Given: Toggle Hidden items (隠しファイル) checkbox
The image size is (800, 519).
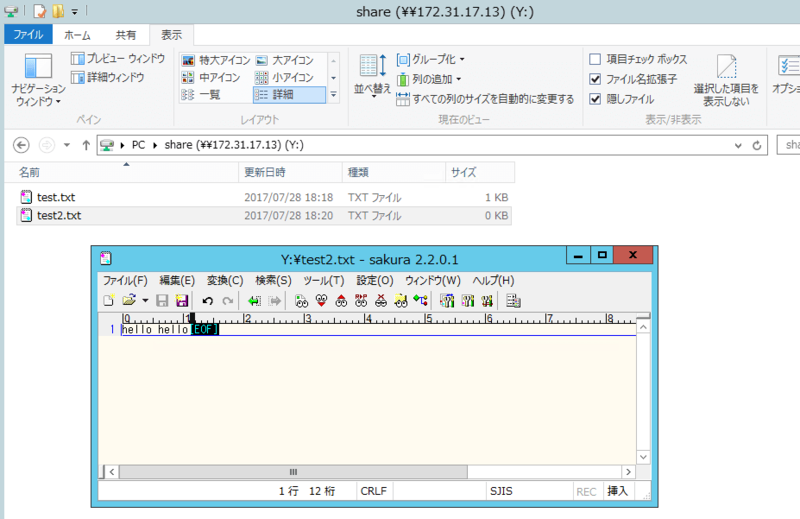Looking at the screenshot, I should tap(595, 99).
